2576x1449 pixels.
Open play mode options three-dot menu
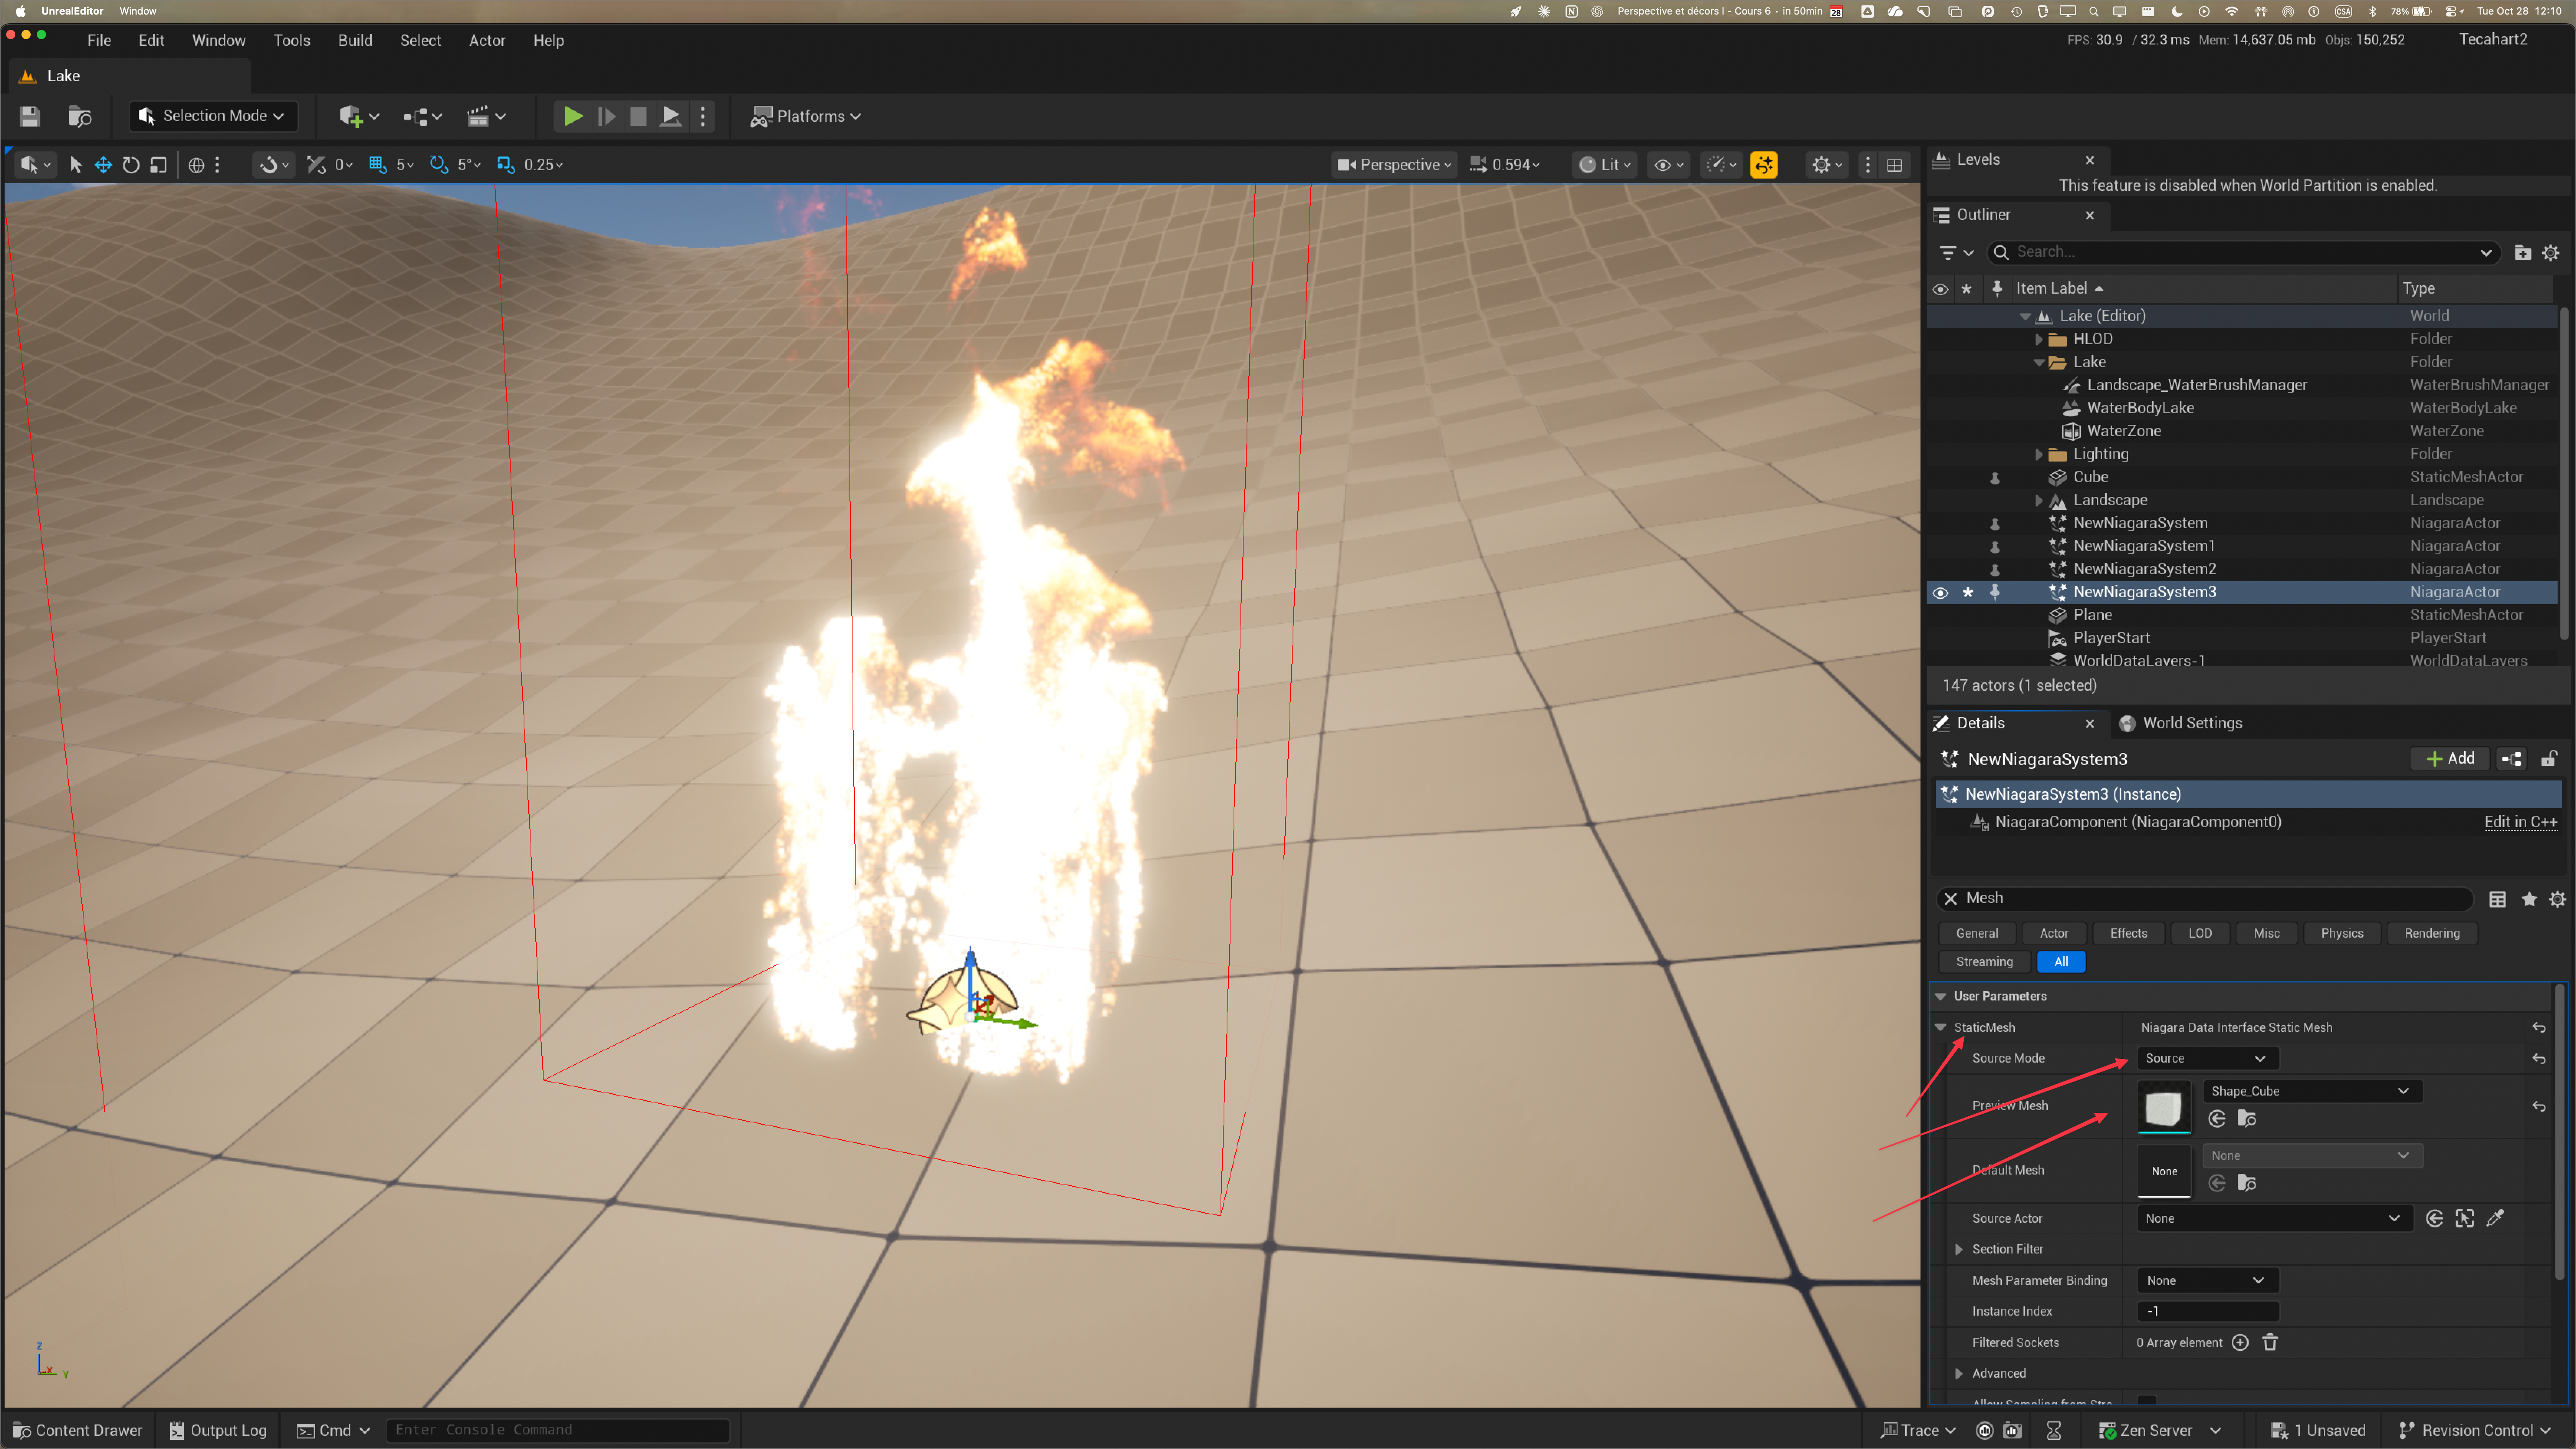tap(703, 116)
